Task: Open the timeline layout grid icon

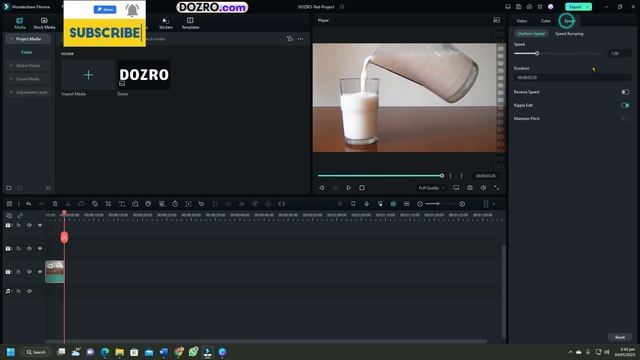Action: 9,204
